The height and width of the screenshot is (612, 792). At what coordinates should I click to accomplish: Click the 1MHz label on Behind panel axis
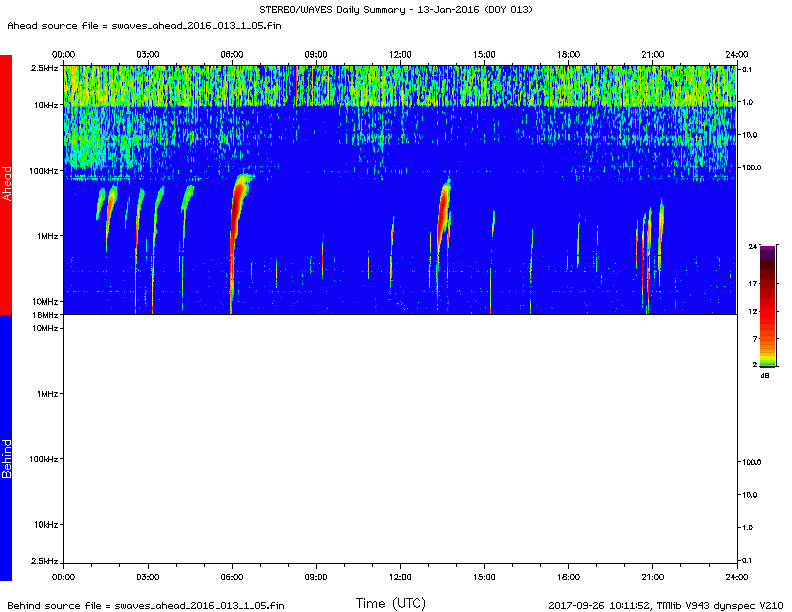pos(47,394)
